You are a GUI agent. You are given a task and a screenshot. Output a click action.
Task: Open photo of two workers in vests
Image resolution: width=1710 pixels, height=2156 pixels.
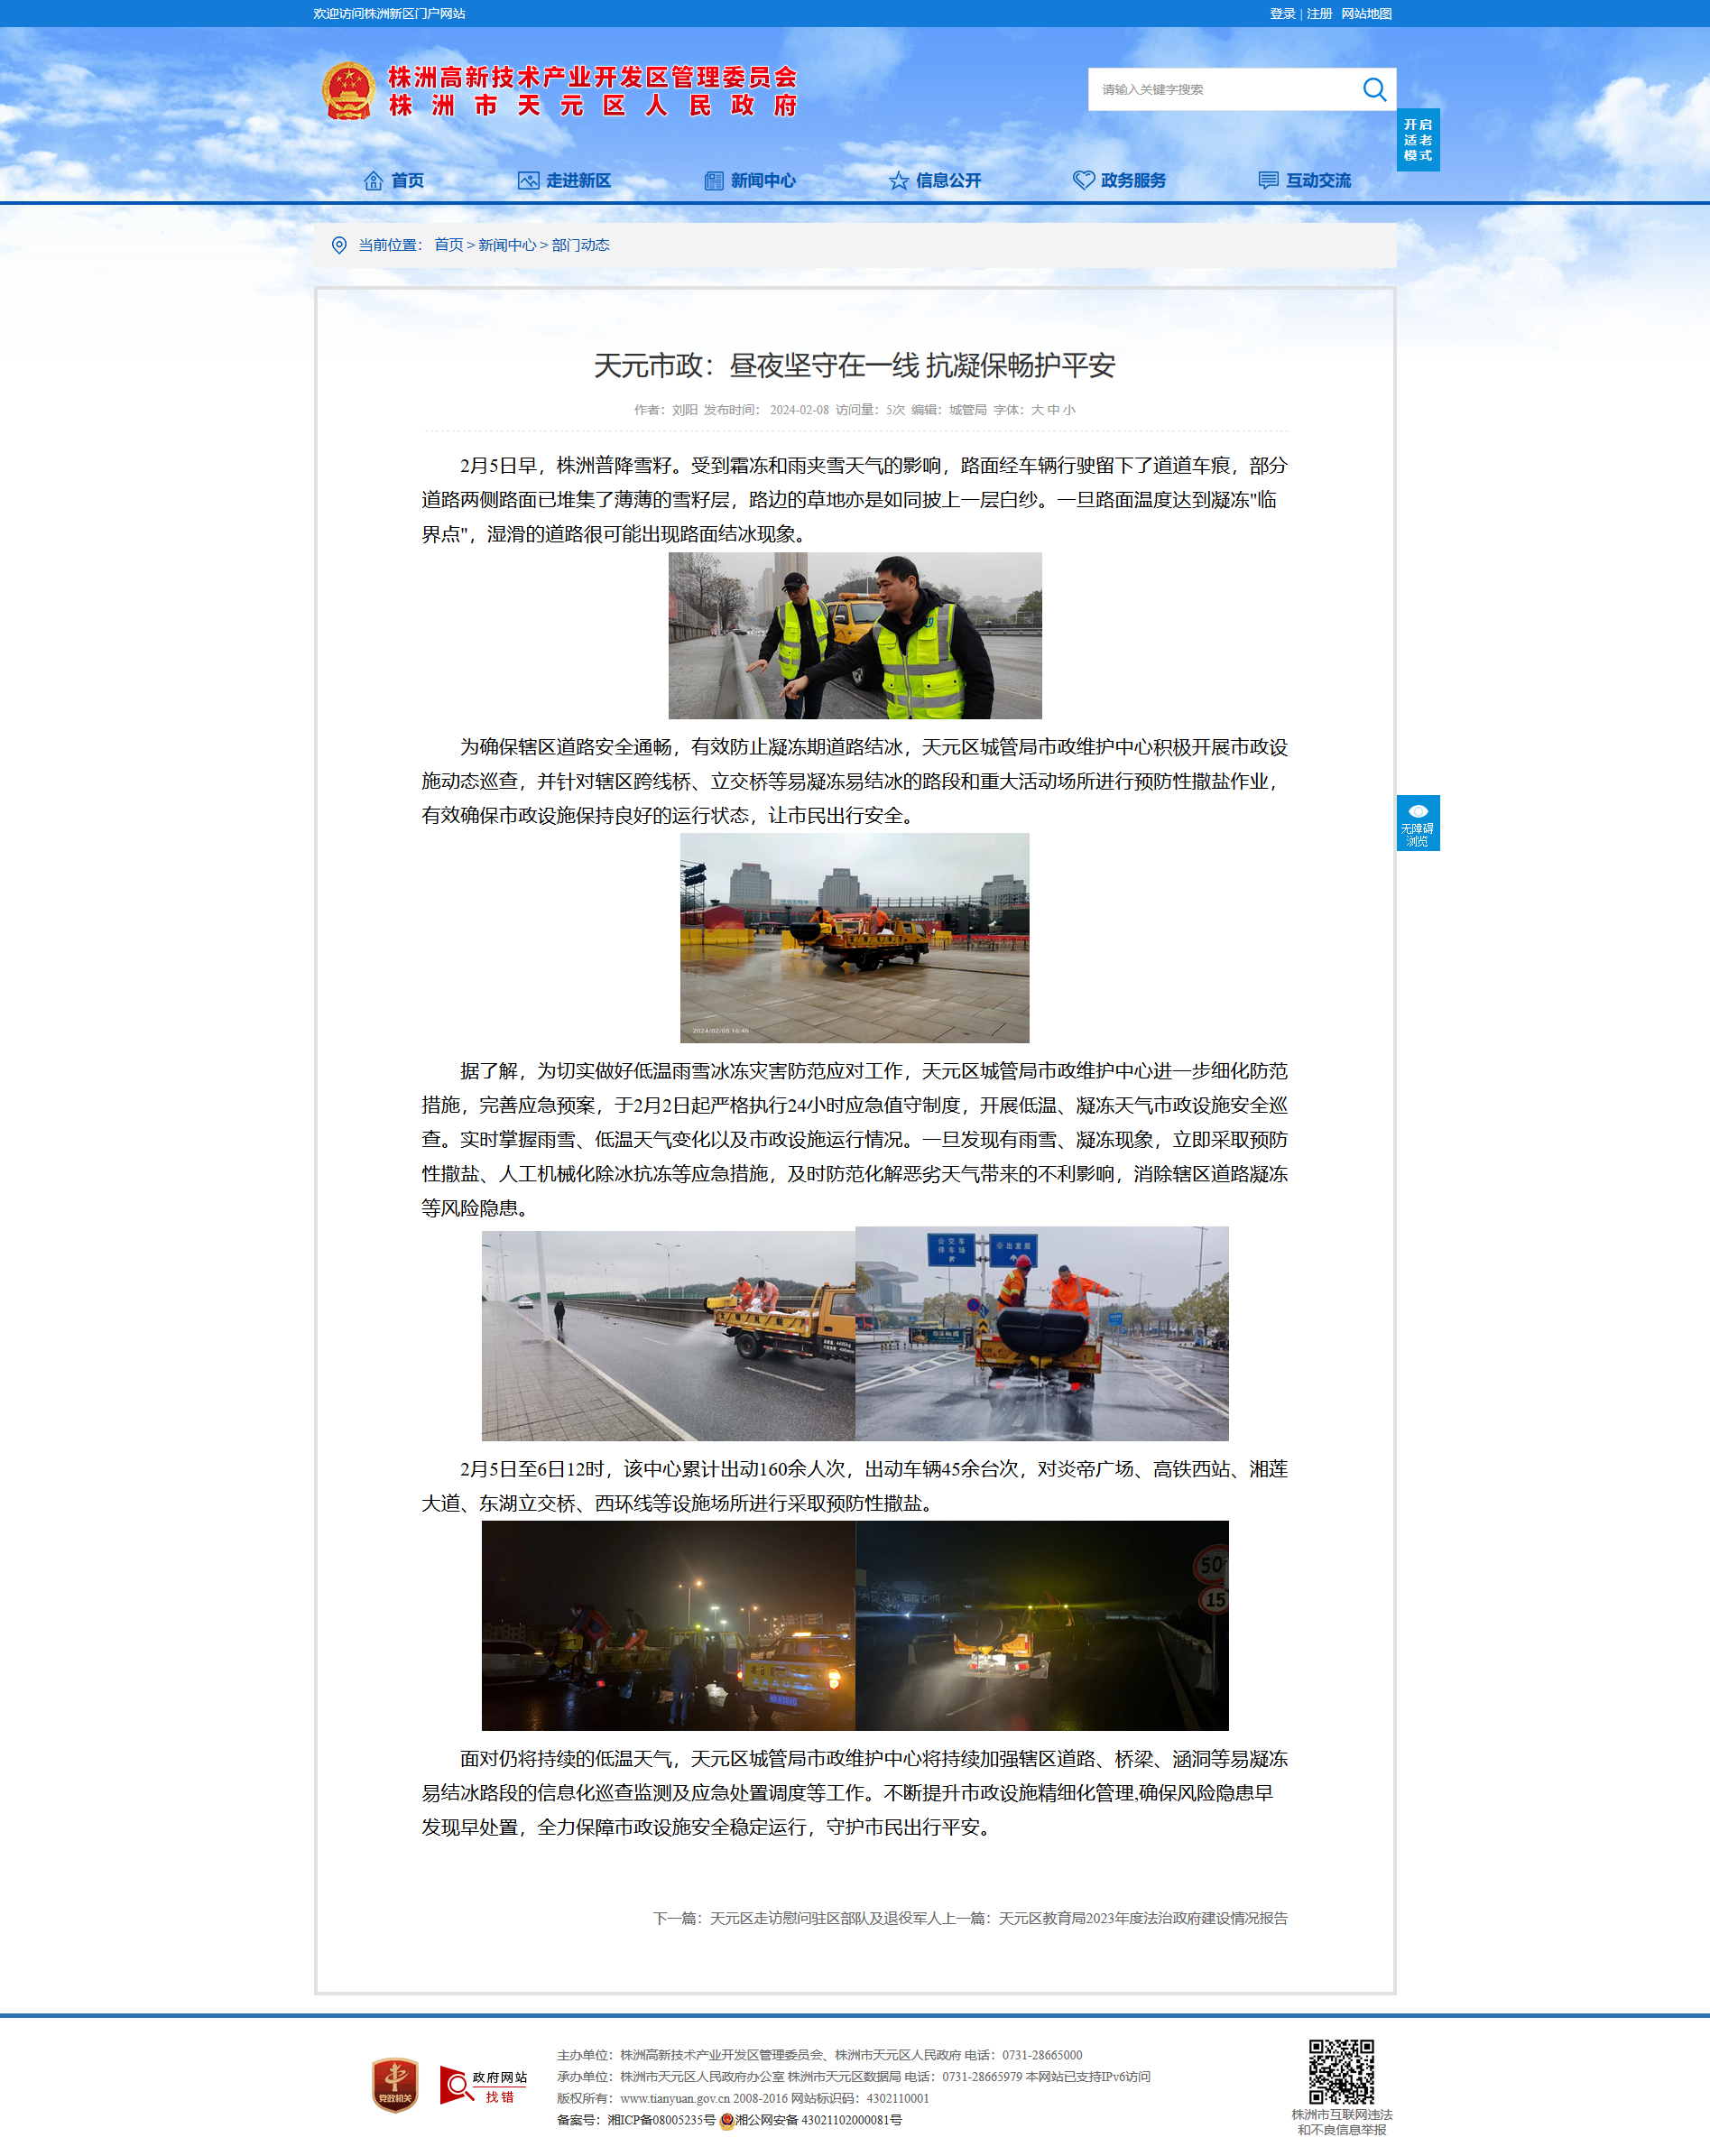pyautogui.click(x=855, y=636)
